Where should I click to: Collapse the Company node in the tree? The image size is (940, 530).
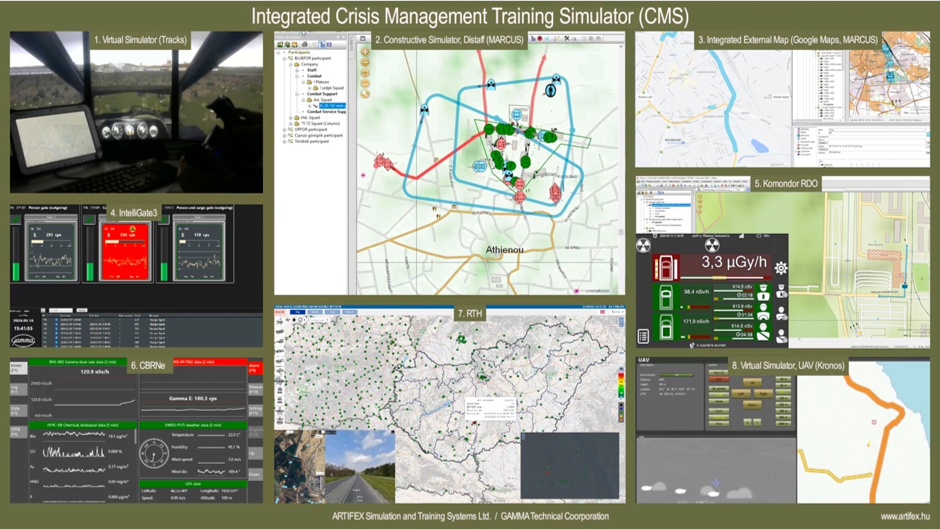291,64
